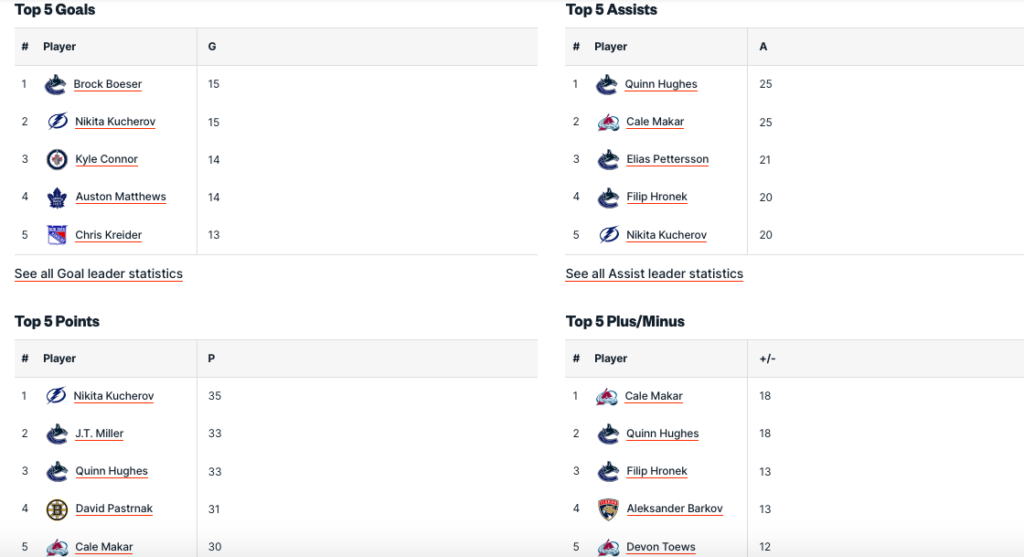The width and height of the screenshot is (1024, 557).
Task: Open See all Goal leader statistics
Action: tap(98, 274)
